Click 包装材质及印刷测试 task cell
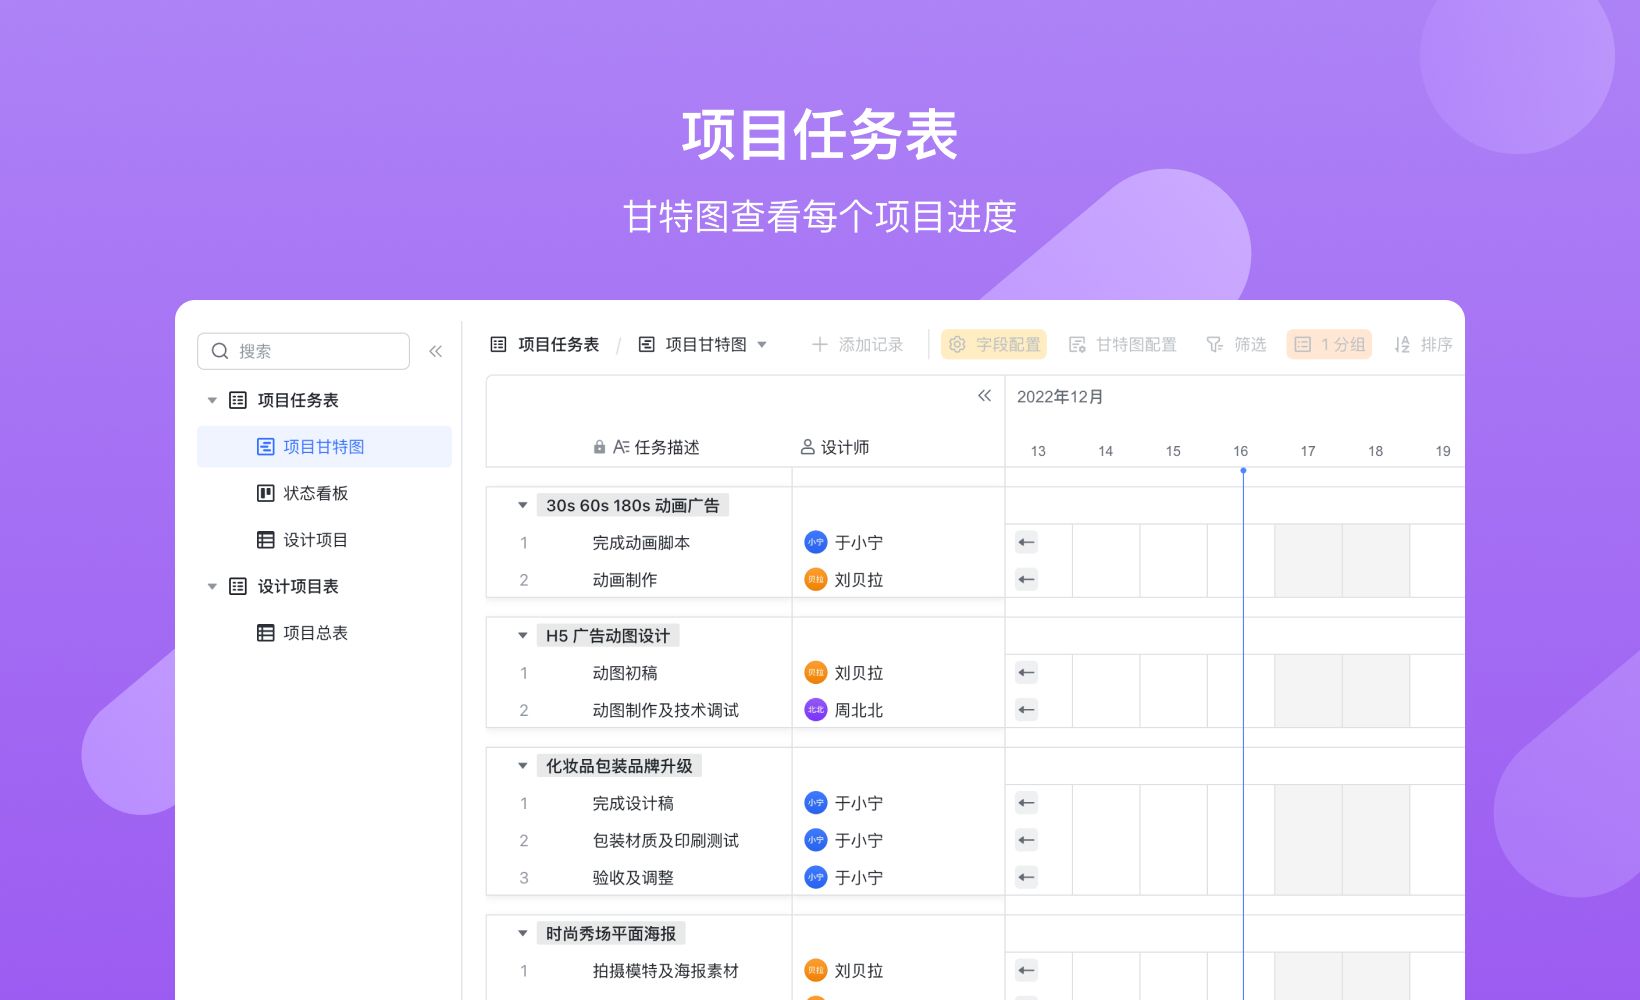1640x1000 pixels. 666,840
